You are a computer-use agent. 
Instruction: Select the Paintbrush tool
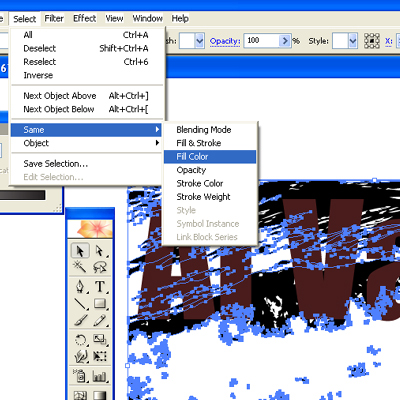click(80, 321)
